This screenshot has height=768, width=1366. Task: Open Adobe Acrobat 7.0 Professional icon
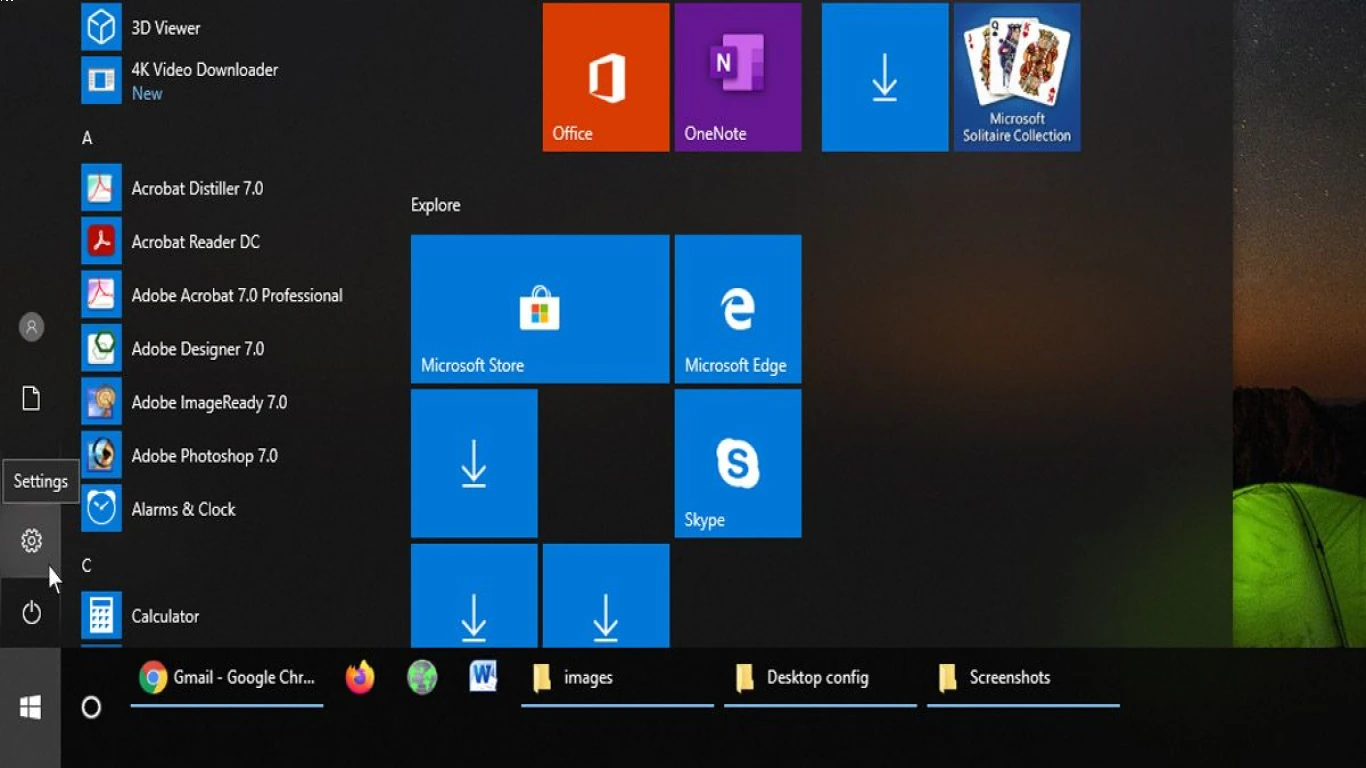tap(101, 295)
